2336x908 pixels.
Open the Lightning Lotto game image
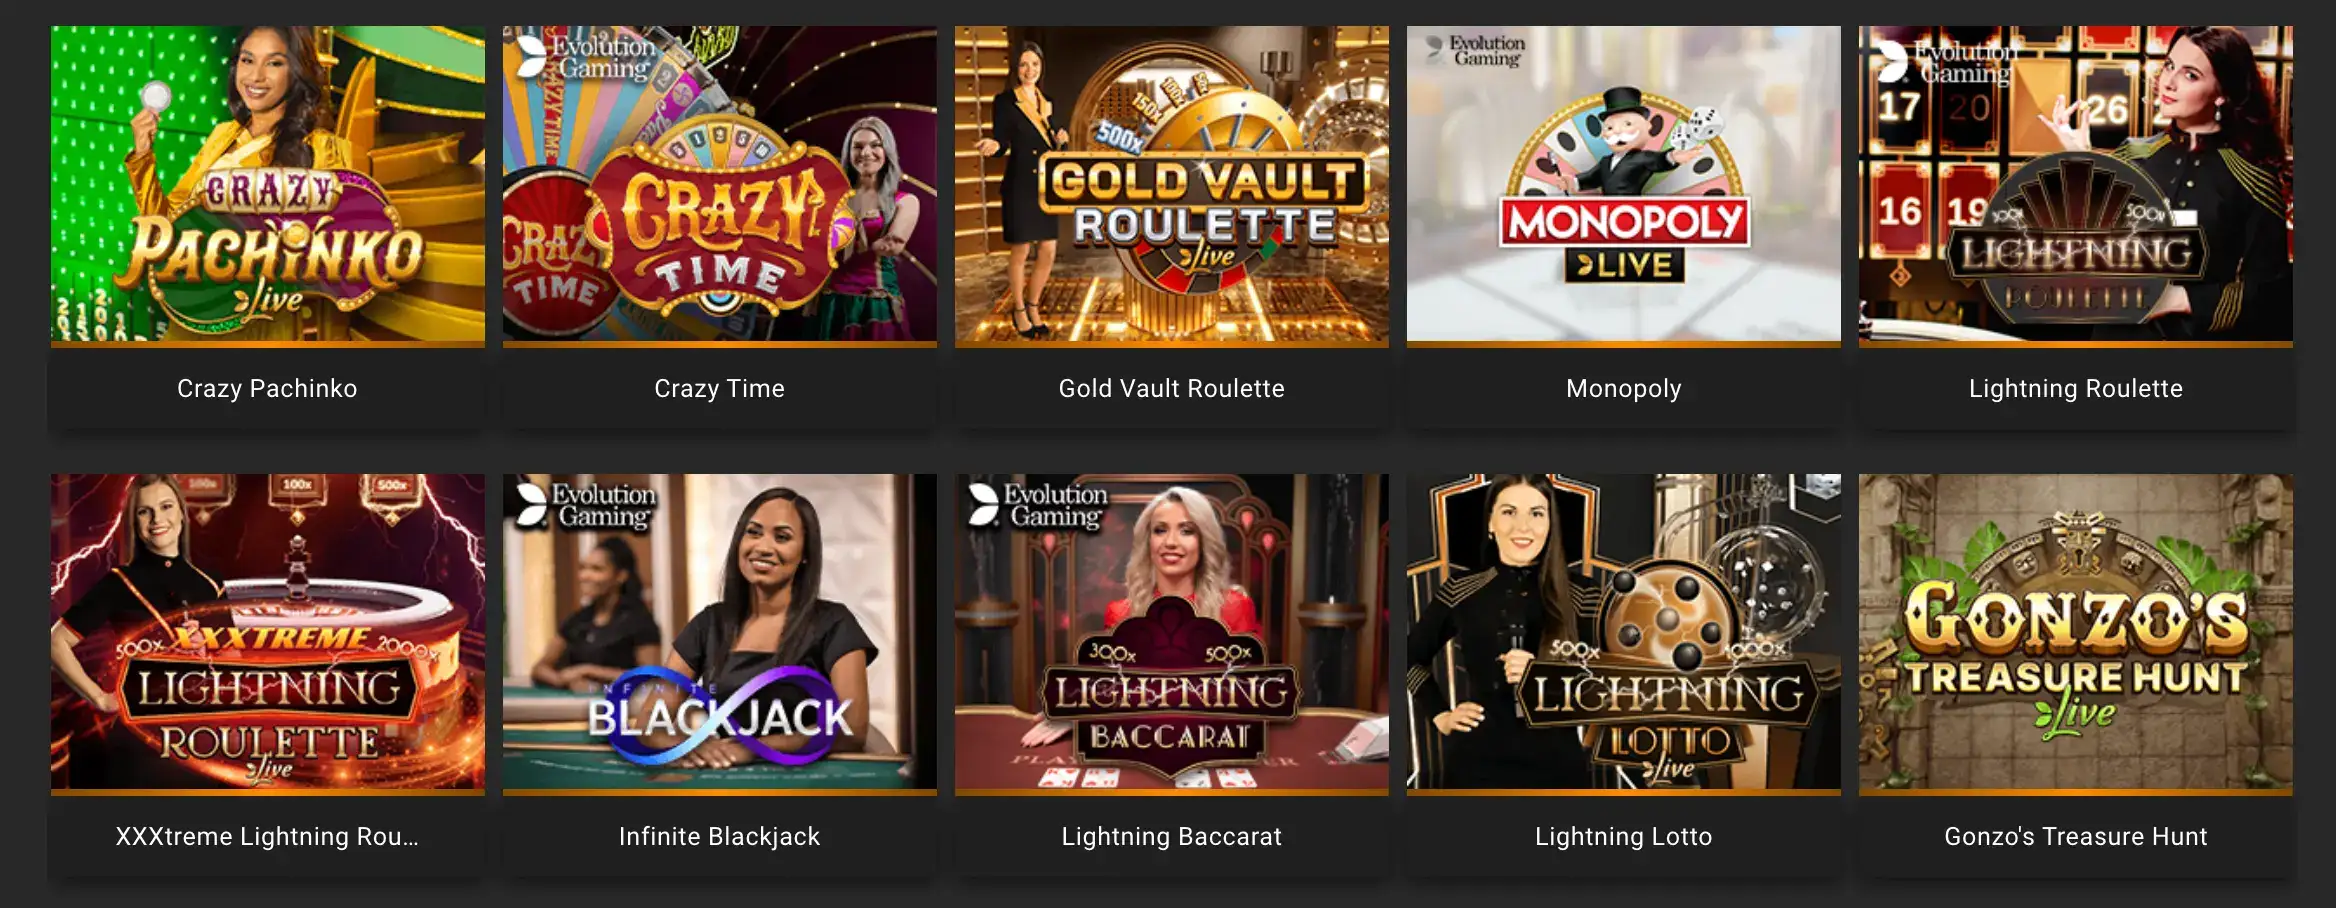1624,632
